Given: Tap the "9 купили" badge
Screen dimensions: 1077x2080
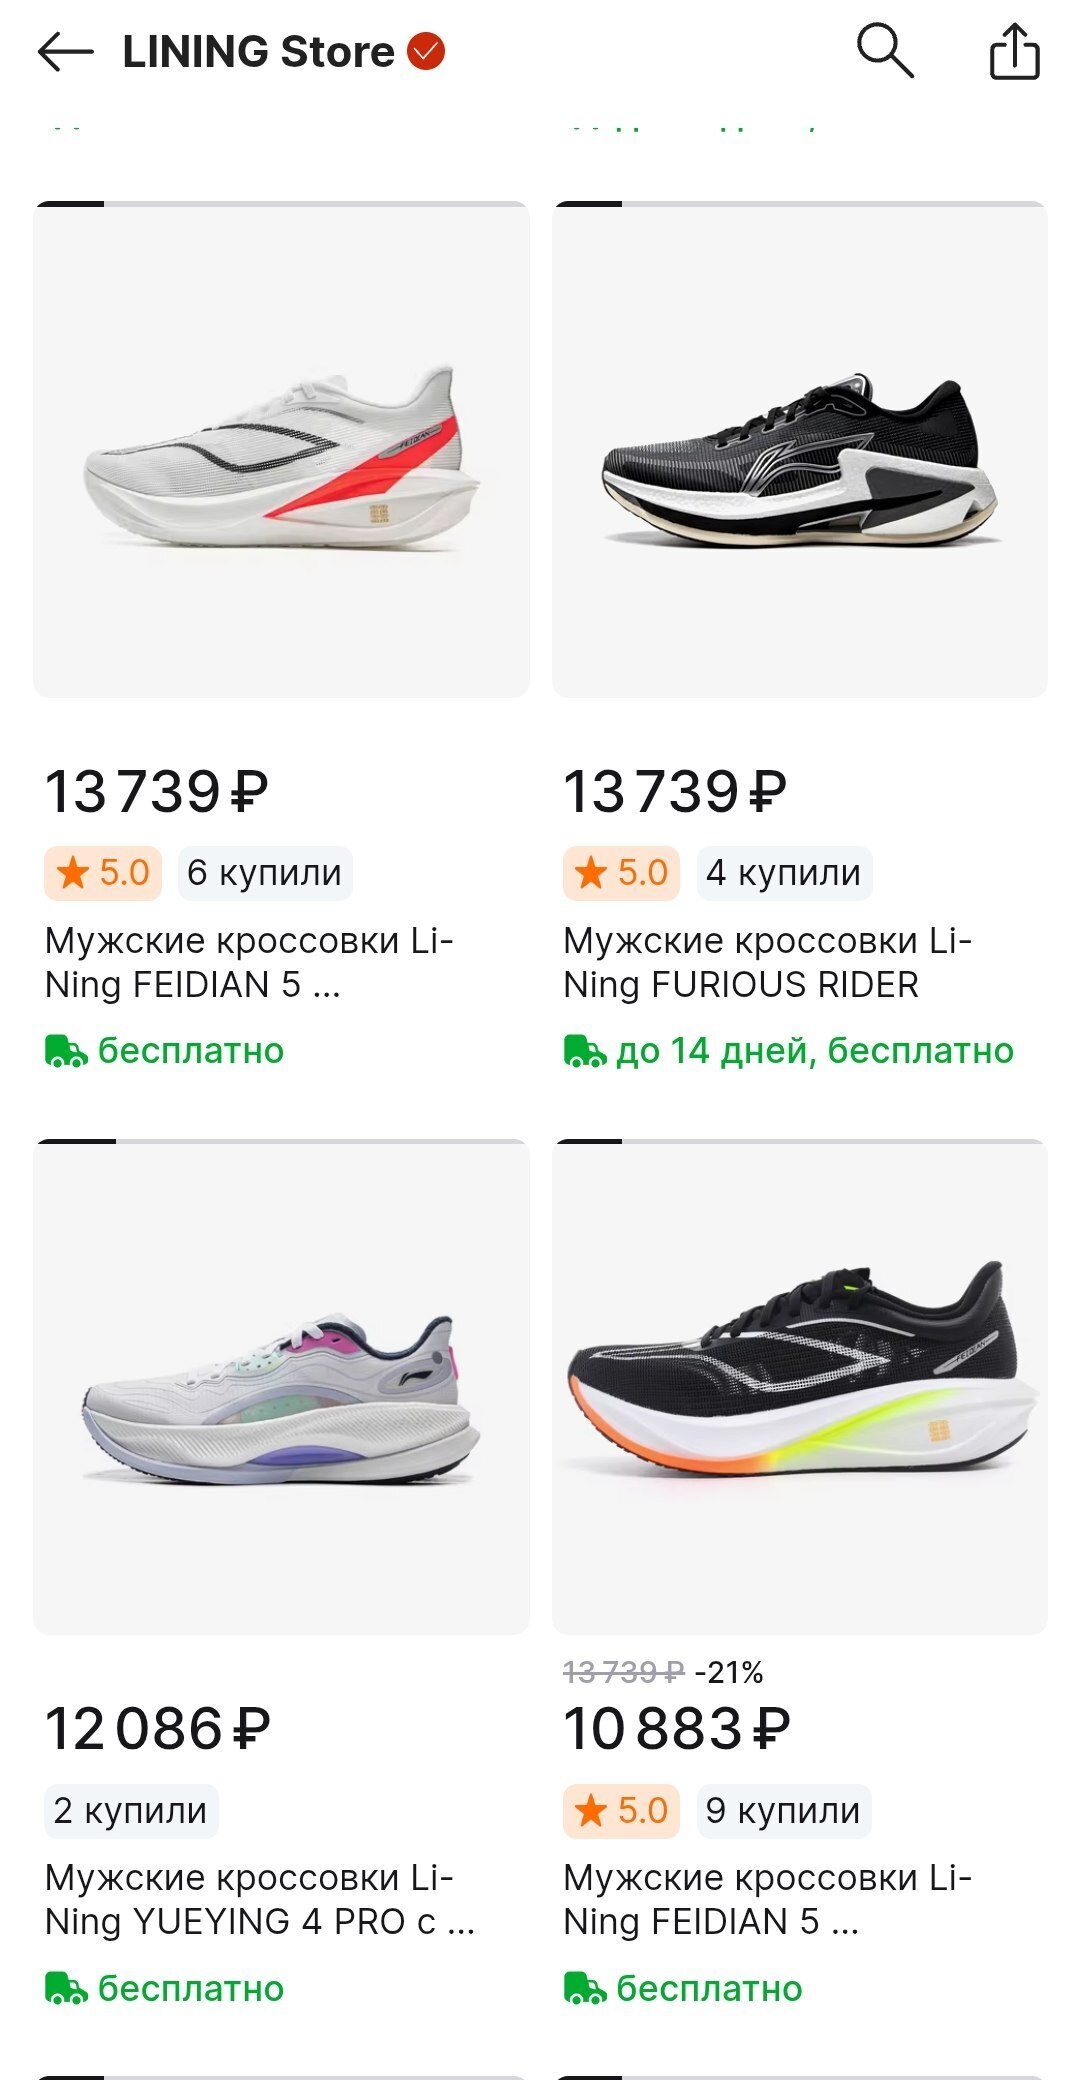Looking at the screenshot, I should (x=783, y=1810).
